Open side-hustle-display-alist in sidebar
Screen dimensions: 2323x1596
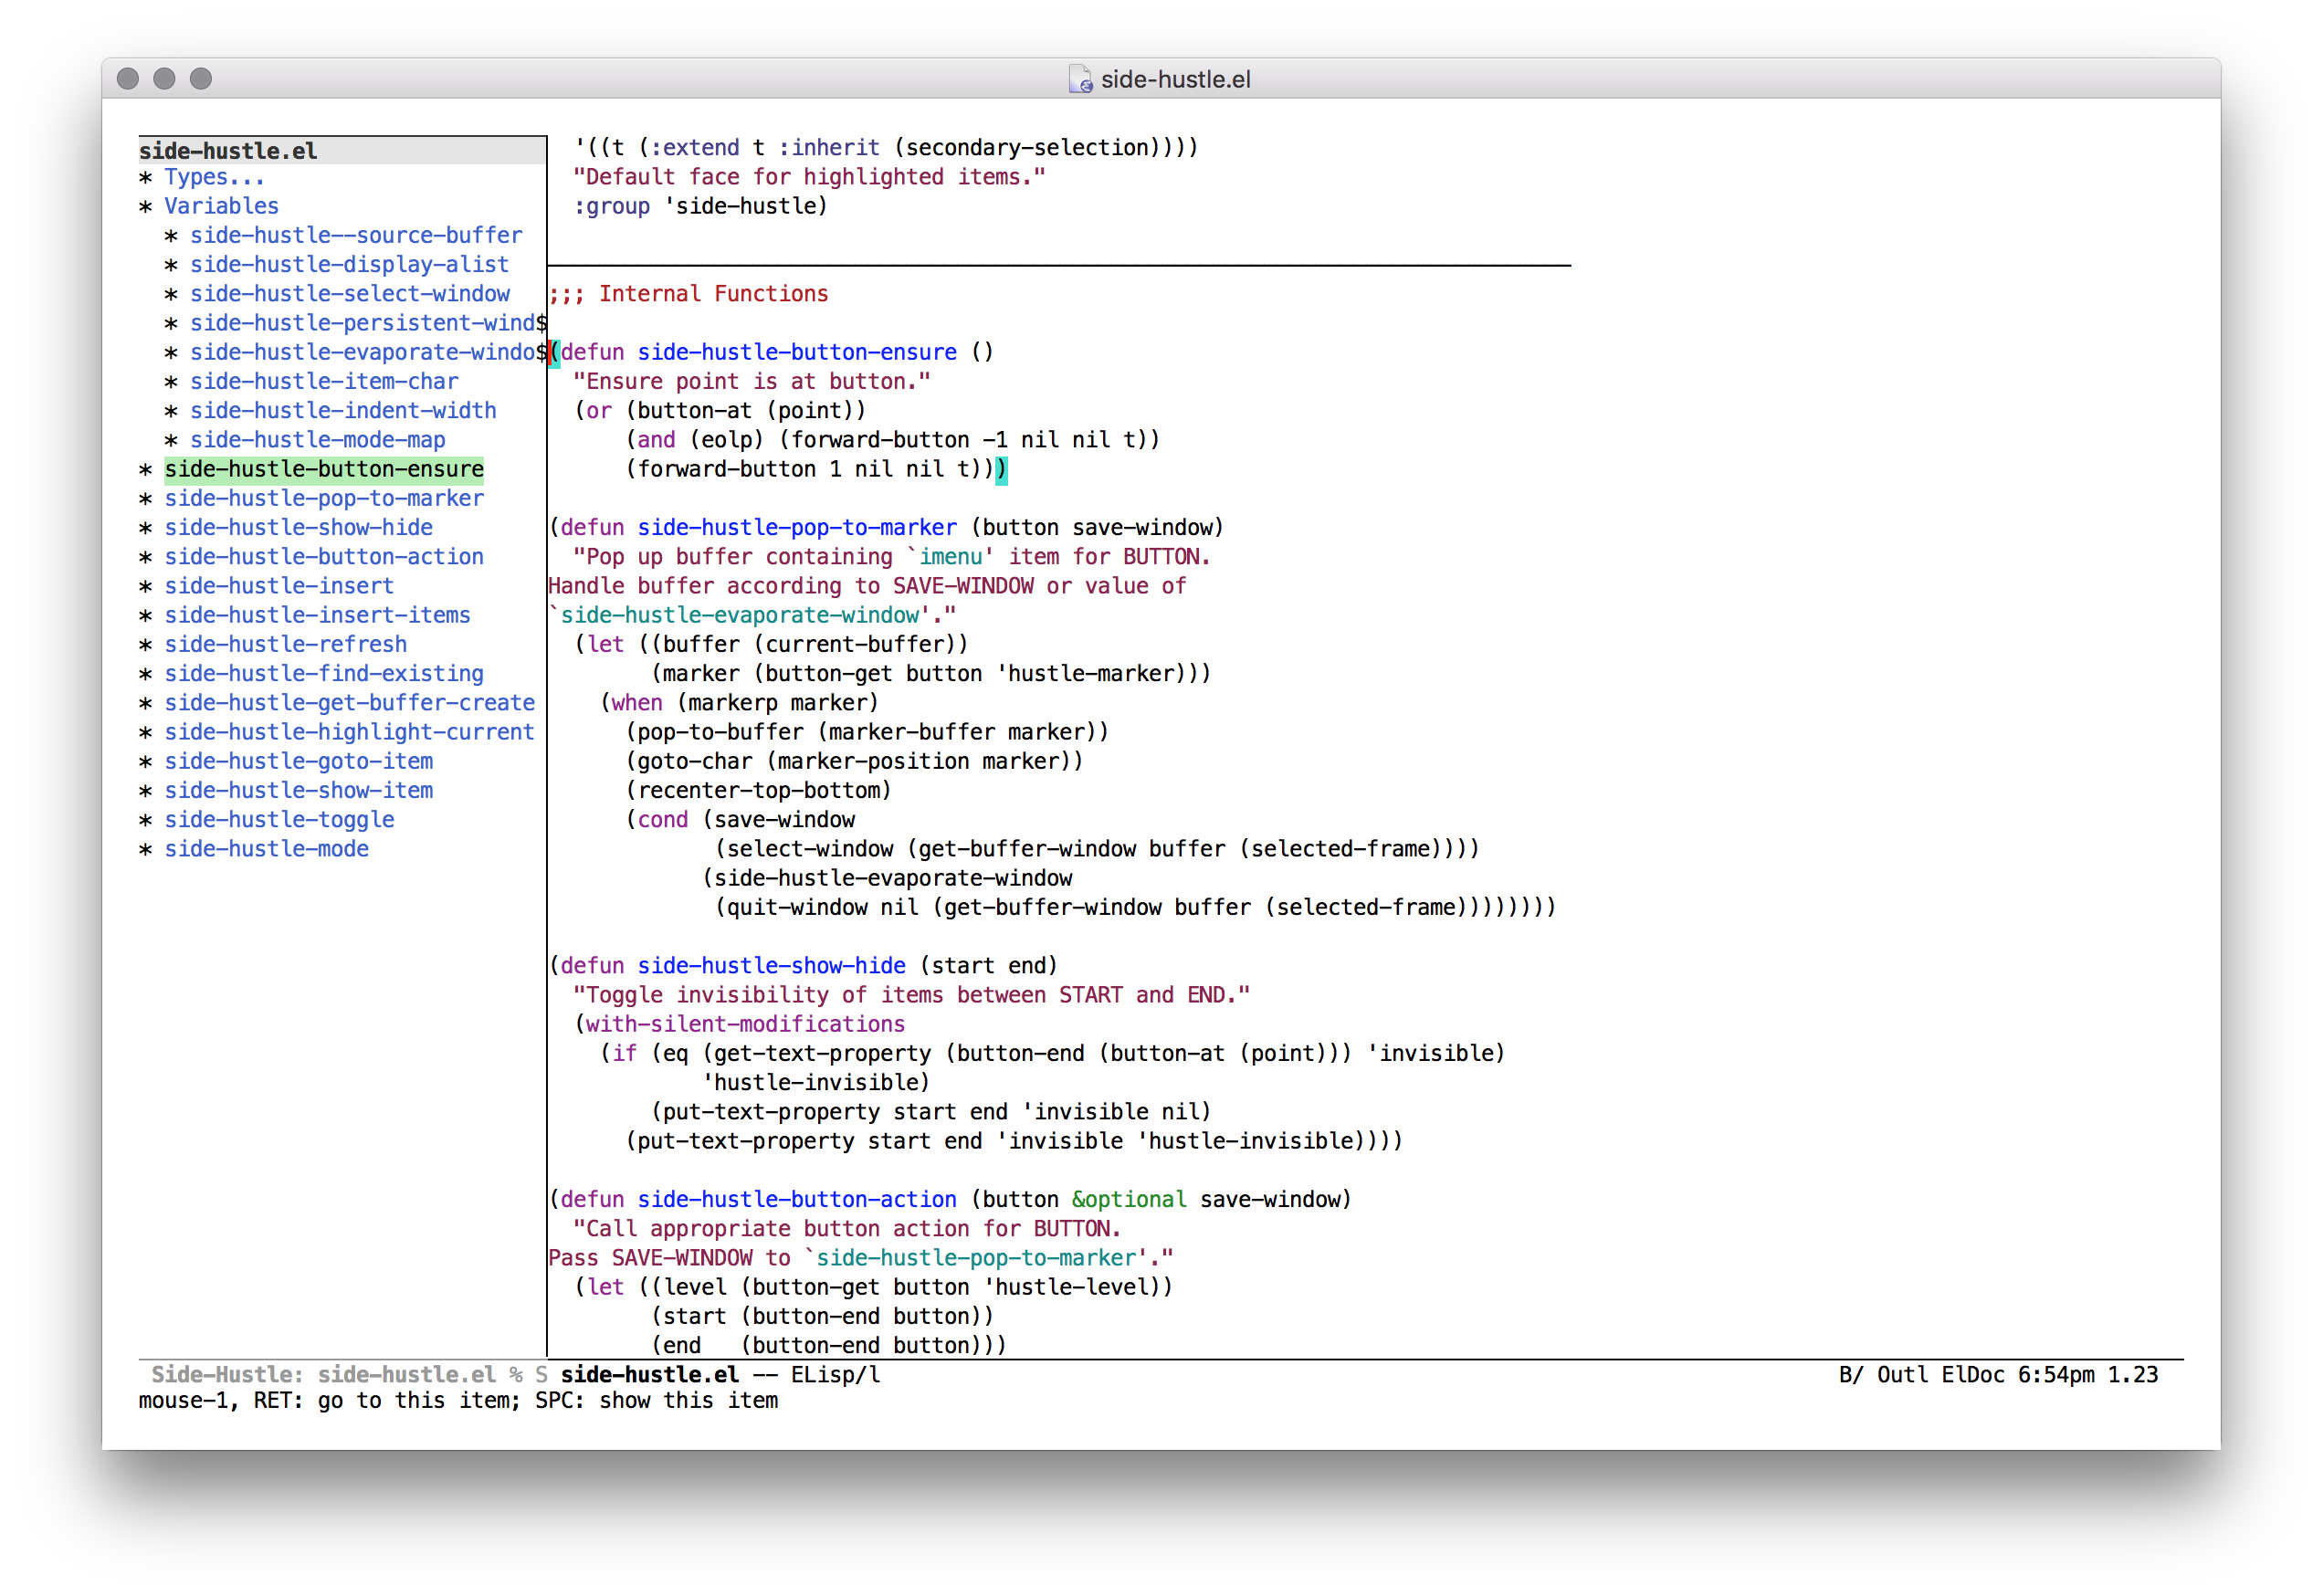coord(349,264)
